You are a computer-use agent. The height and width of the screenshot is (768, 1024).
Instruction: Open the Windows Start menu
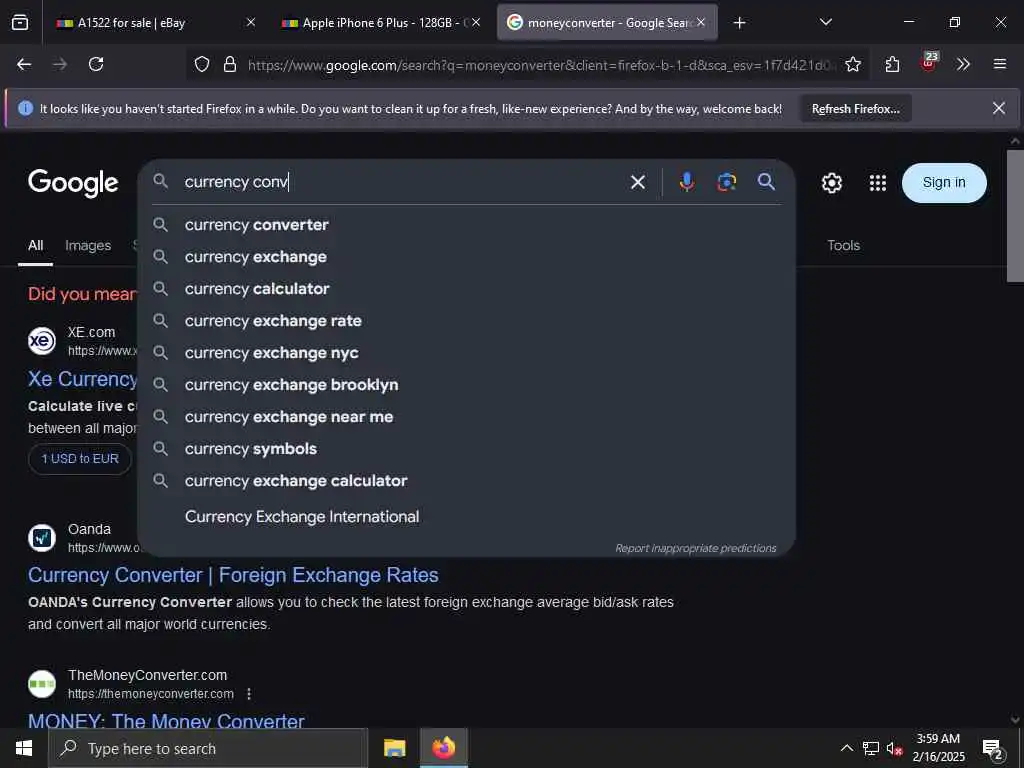(x=24, y=748)
